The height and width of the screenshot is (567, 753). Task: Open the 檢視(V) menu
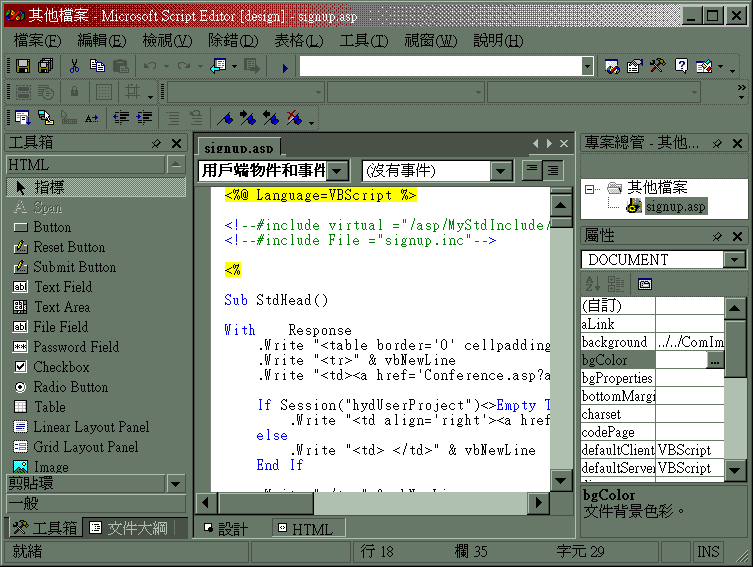[167, 41]
